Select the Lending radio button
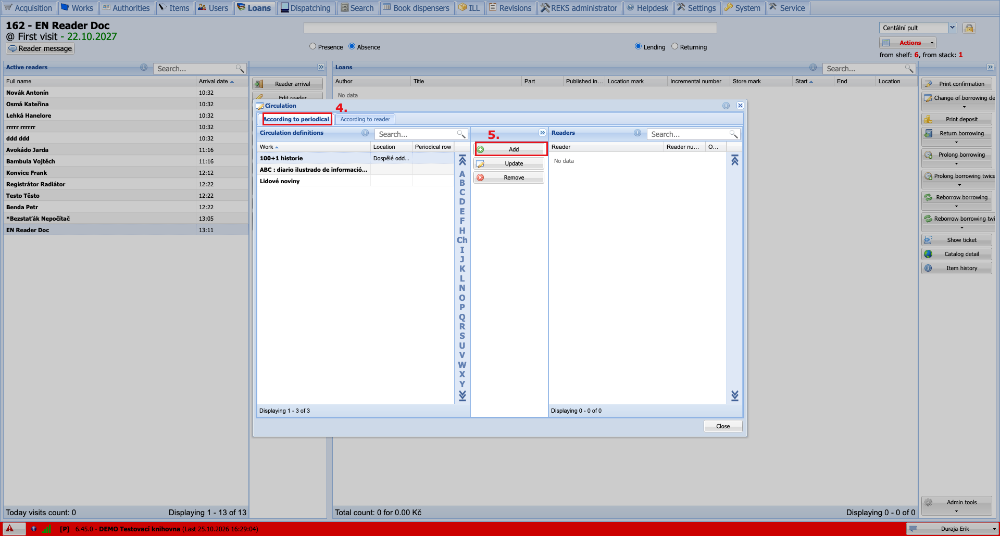Viewport: 1000px width, 536px height. (638, 47)
